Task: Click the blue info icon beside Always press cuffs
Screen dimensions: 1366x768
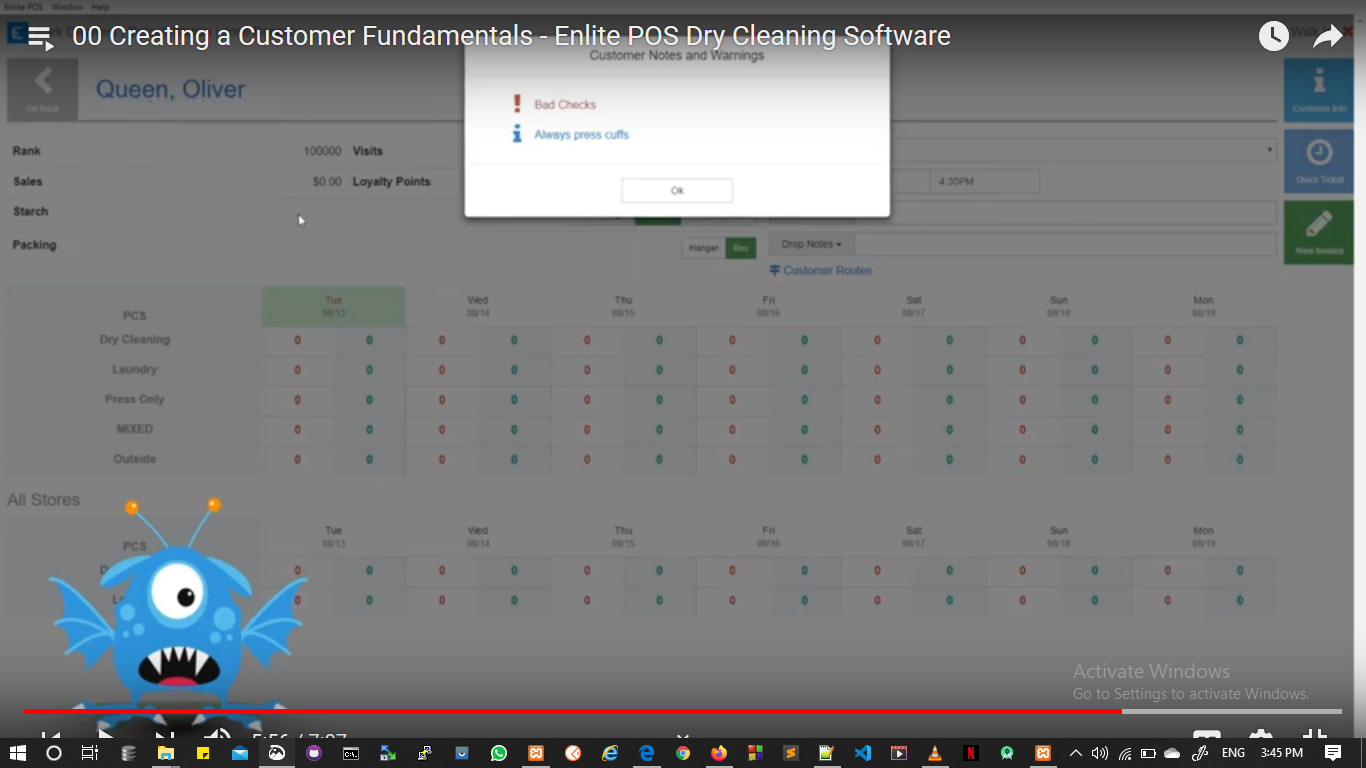Action: [x=517, y=134]
